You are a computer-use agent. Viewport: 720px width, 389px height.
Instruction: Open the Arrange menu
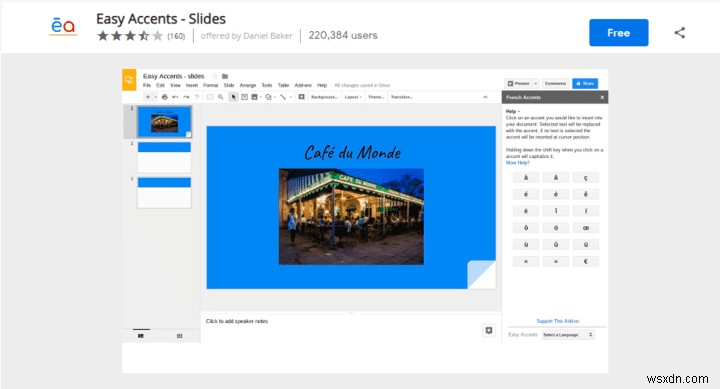pyautogui.click(x=248, y=85)
